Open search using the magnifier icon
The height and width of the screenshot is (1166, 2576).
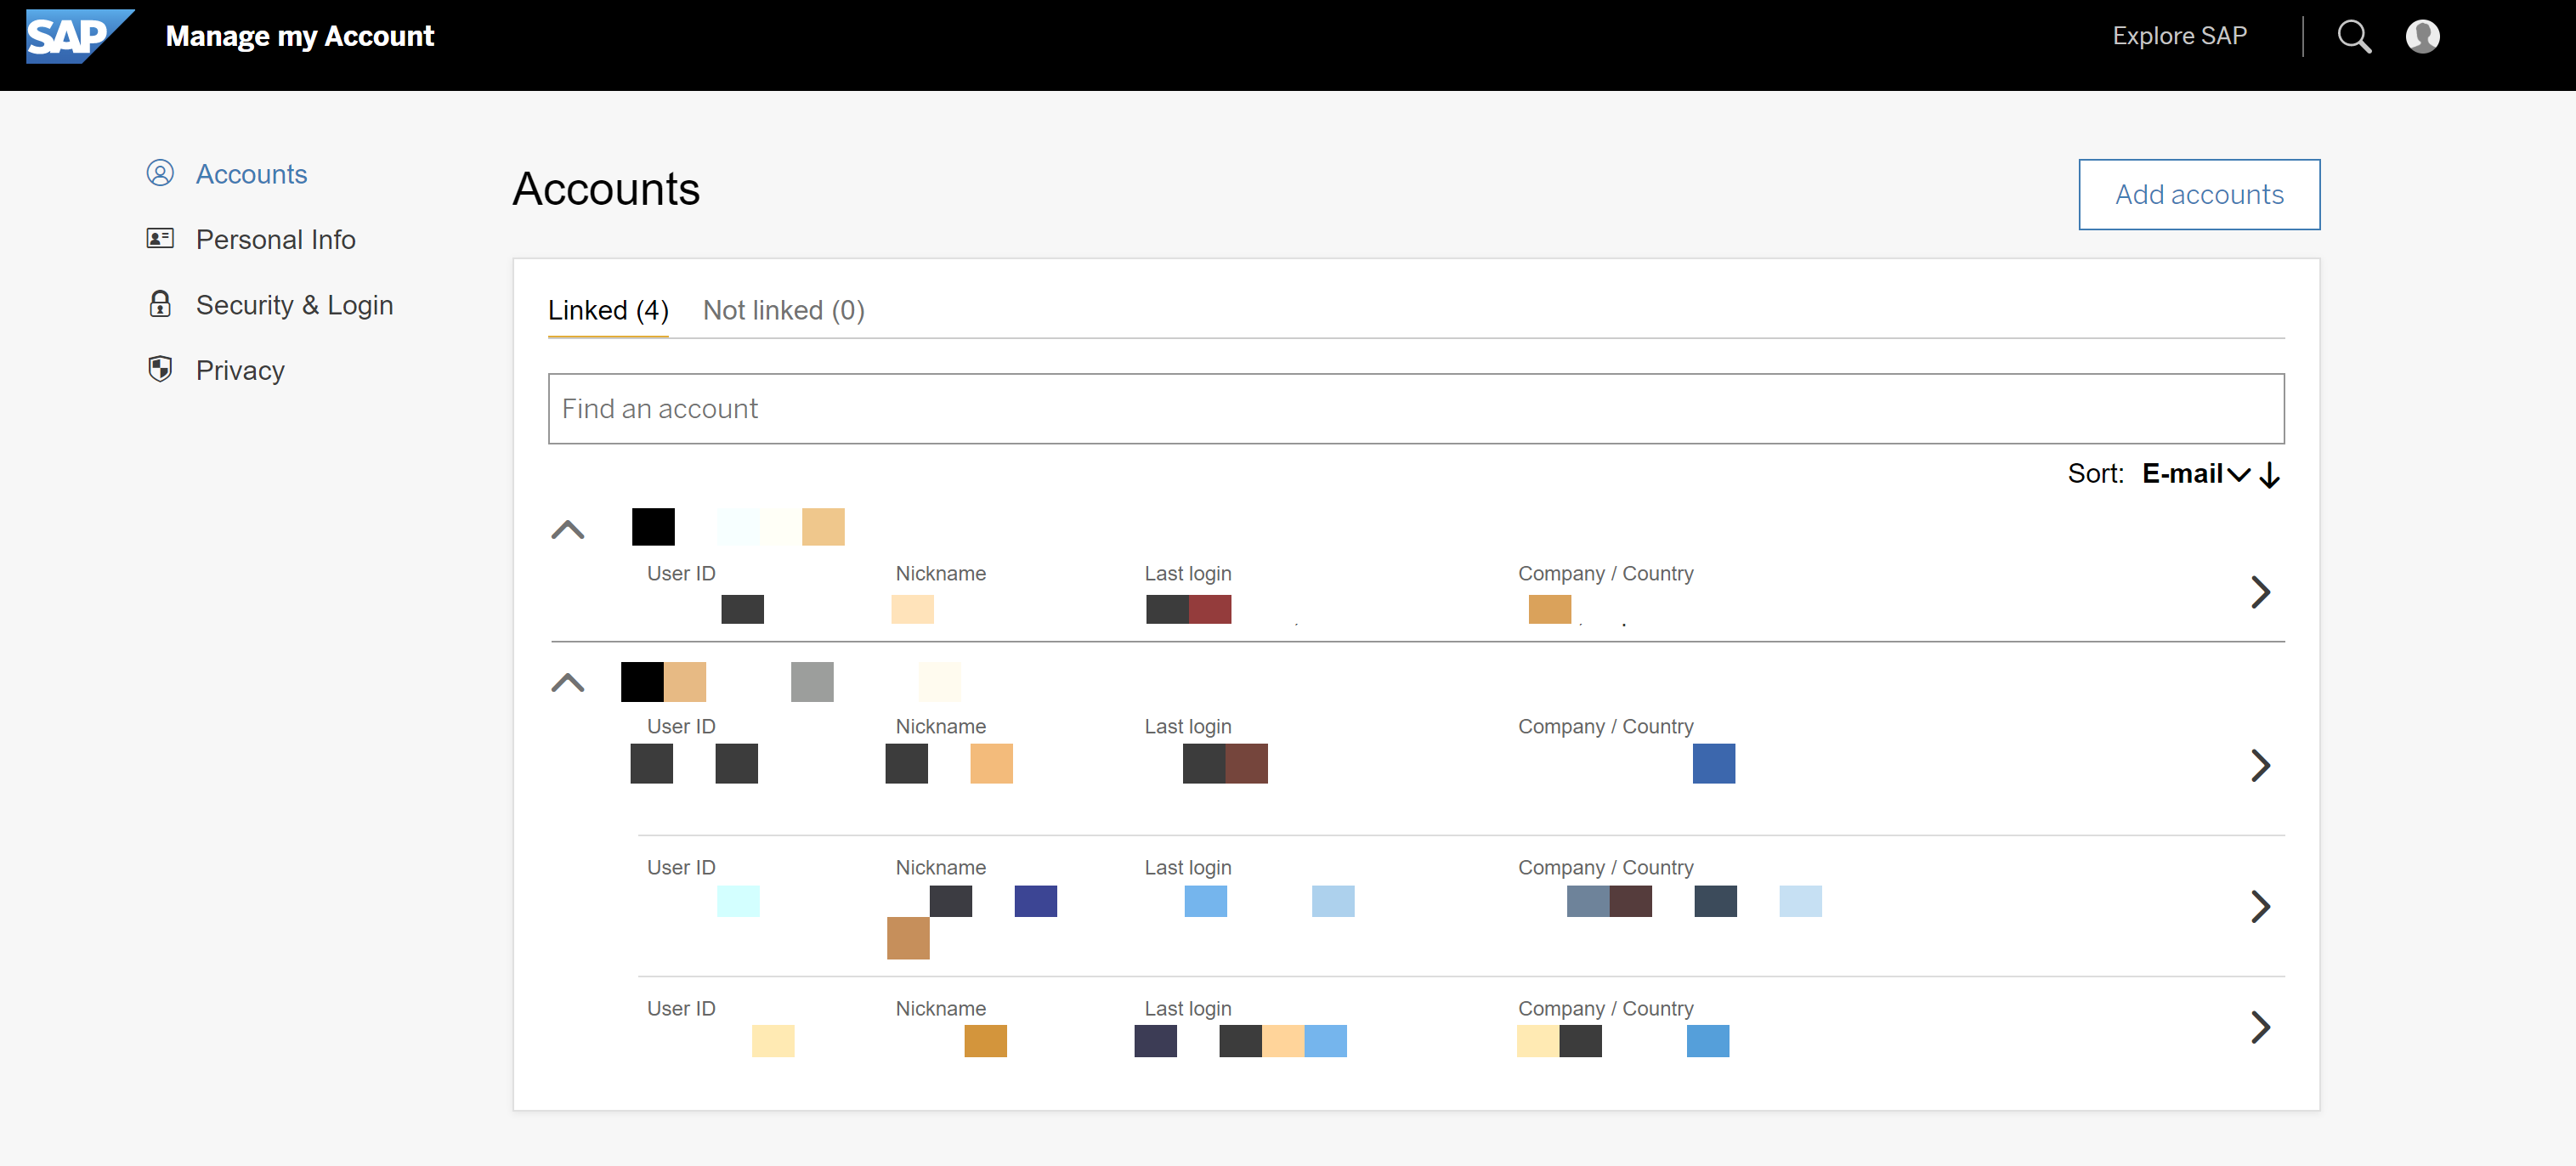(2355, 36)
